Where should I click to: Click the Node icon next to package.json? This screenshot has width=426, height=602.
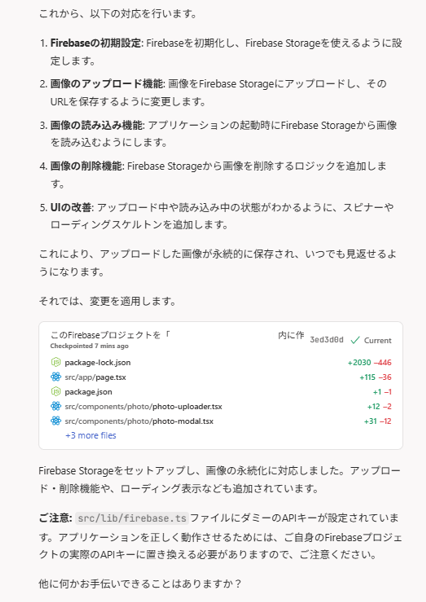pos(56,392)
